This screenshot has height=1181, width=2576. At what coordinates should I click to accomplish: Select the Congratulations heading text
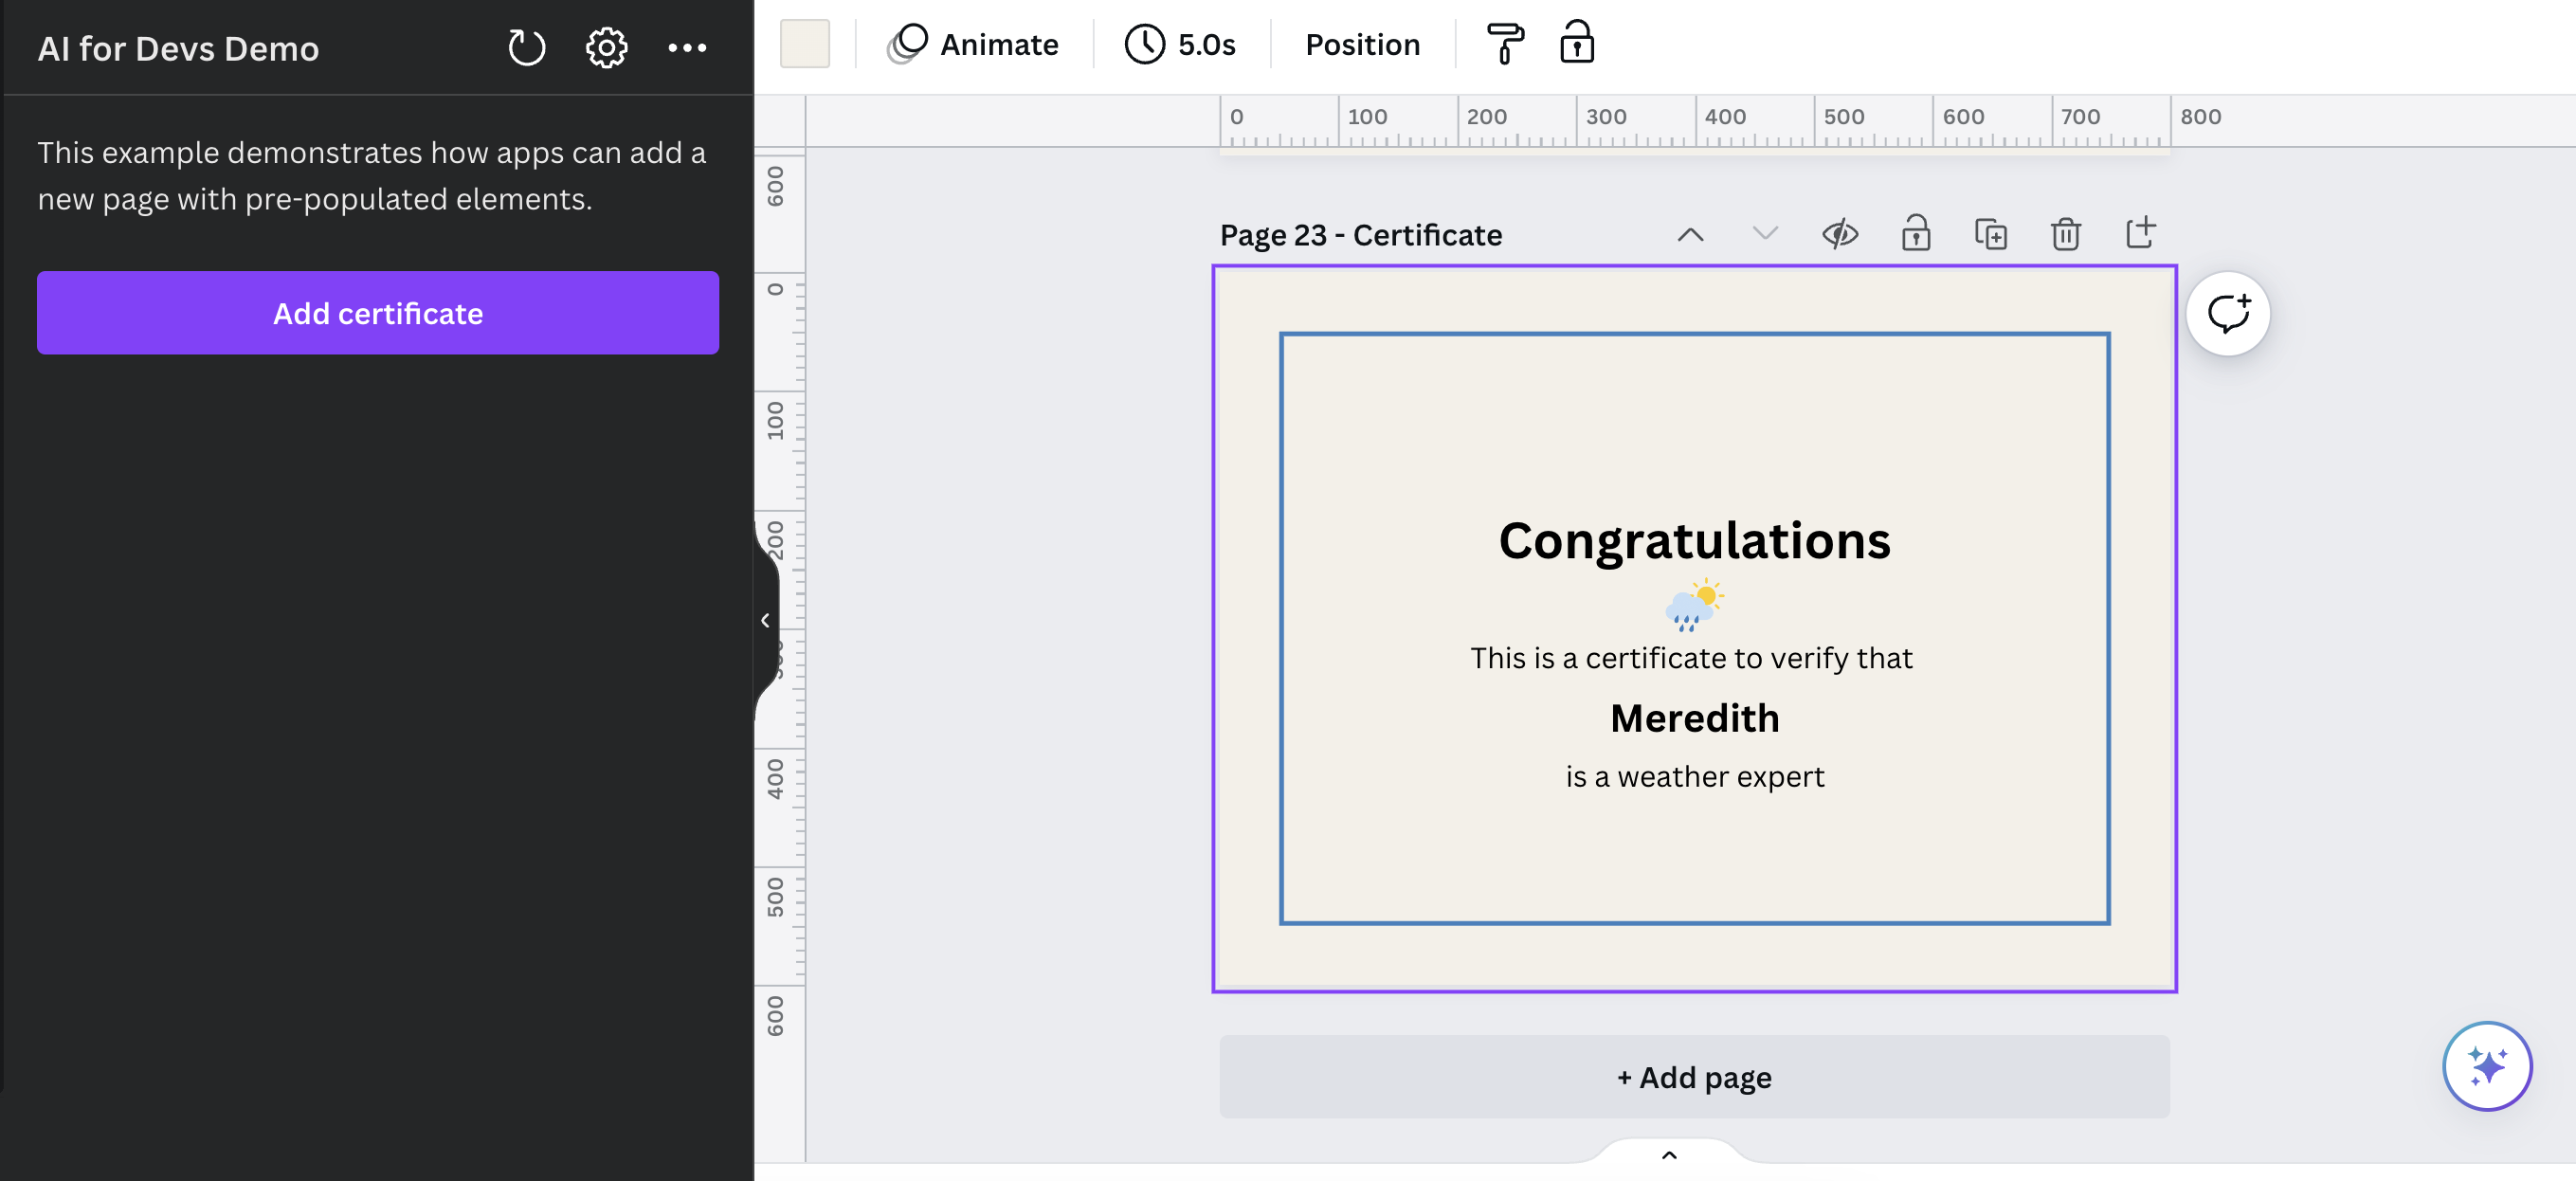[1694, 541]
